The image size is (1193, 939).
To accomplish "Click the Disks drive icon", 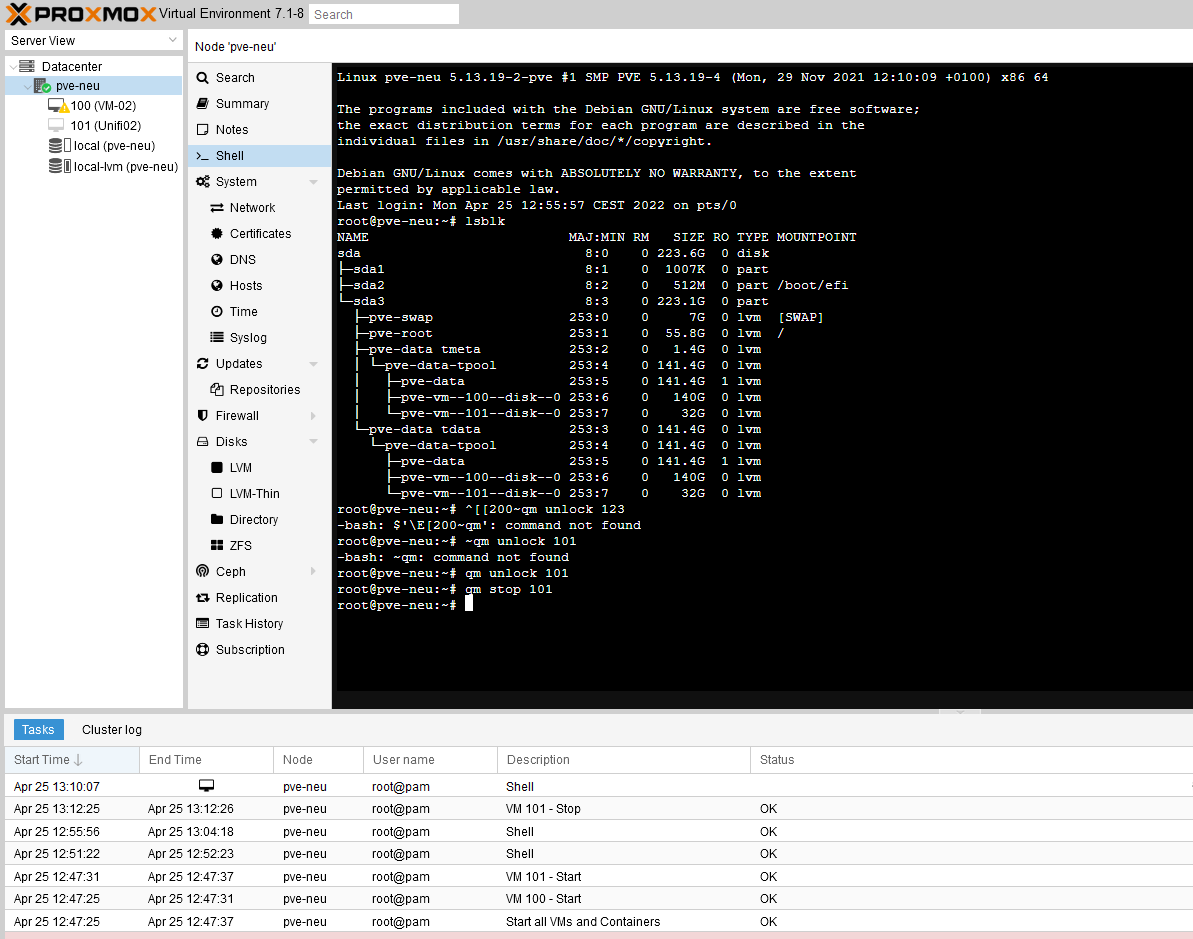I will point(202,441).
